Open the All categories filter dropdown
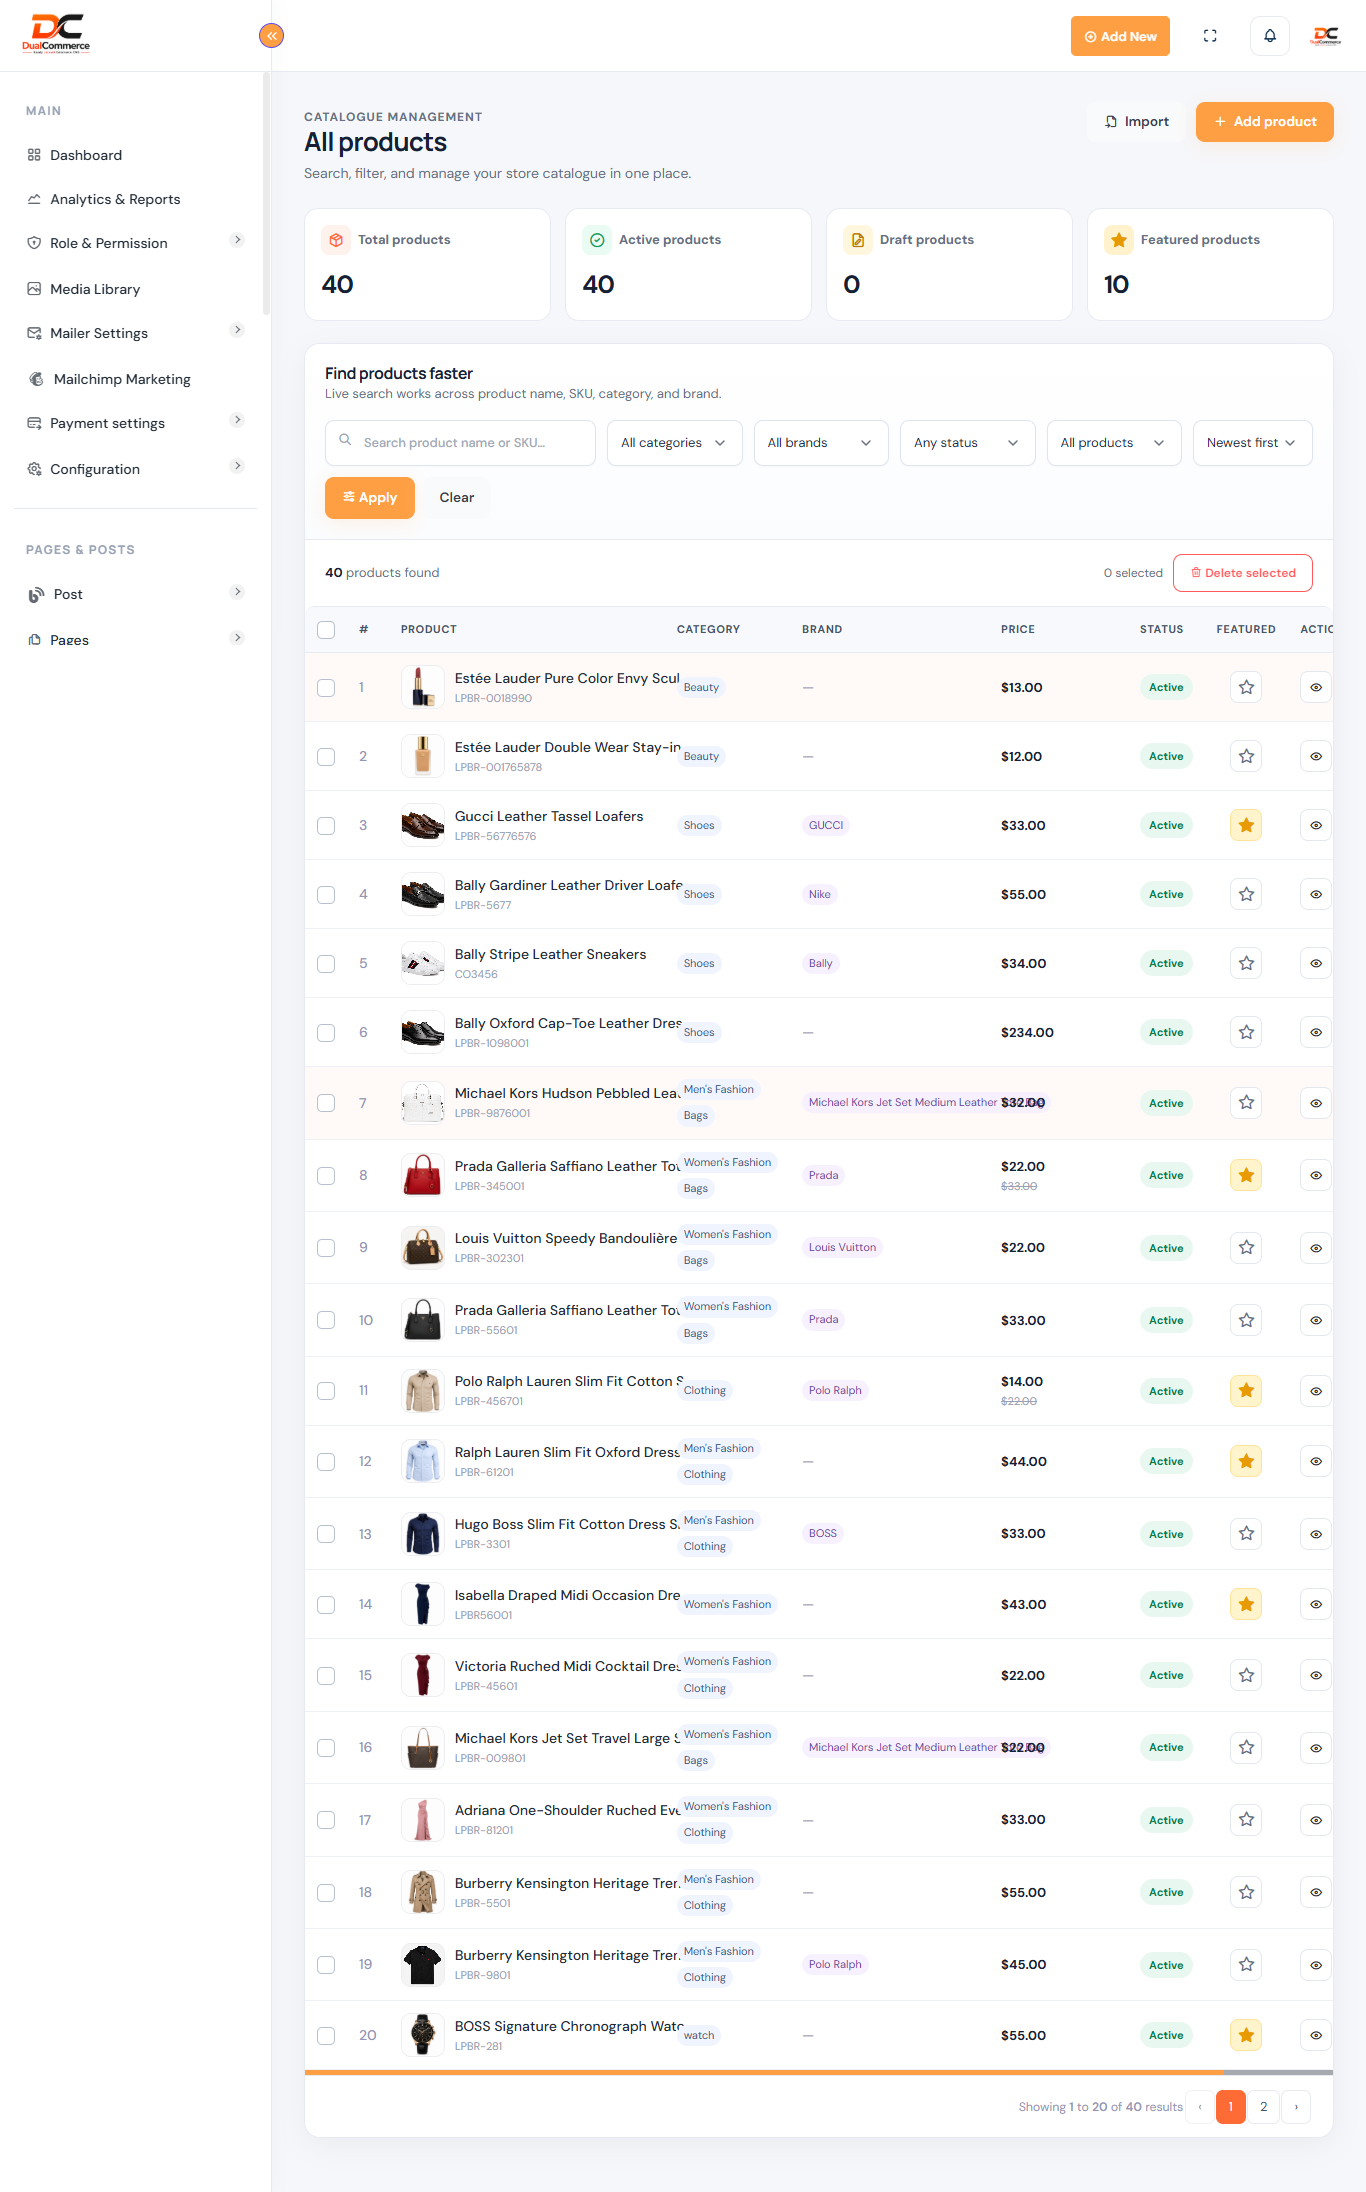The width and height of the screenshot is (1366, 2192). tap(674, 443)
